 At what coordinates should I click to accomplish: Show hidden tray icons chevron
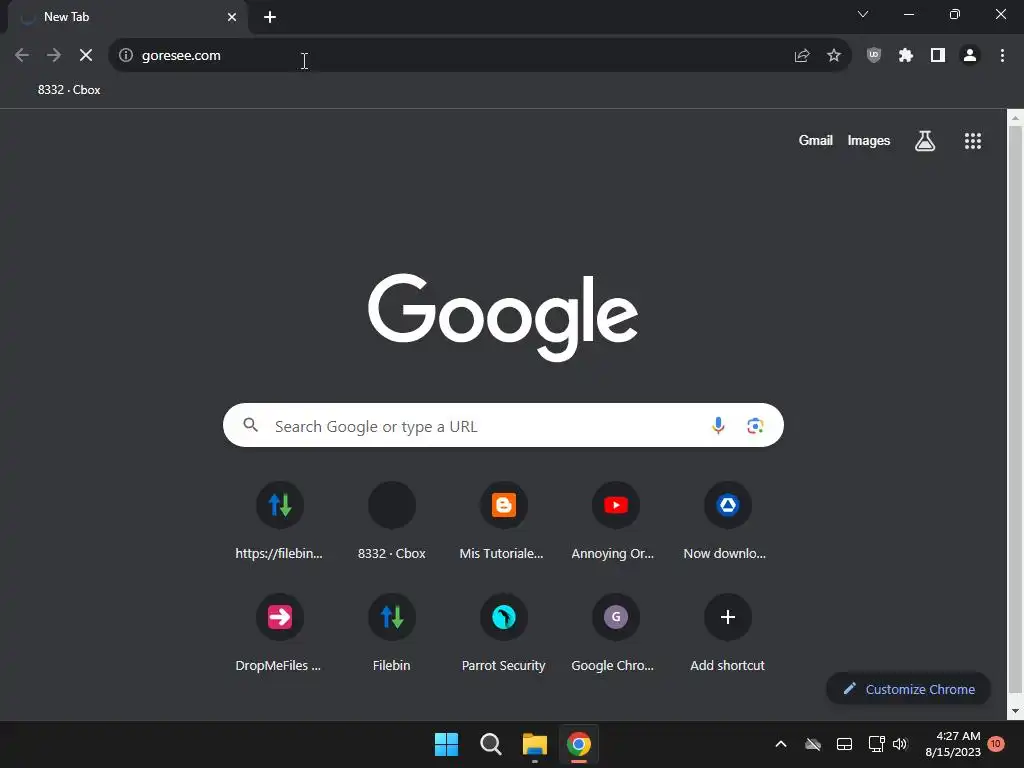pos(780,744)
